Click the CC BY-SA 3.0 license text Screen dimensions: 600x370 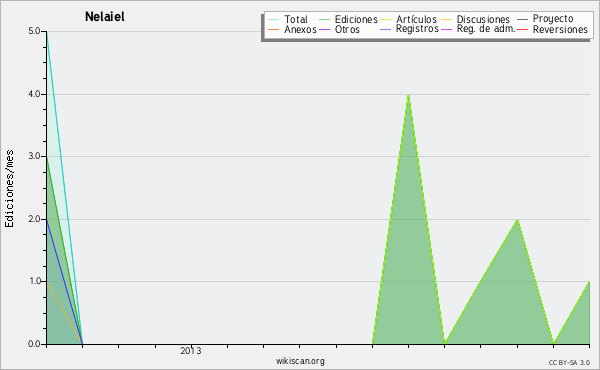coord(569,363)
